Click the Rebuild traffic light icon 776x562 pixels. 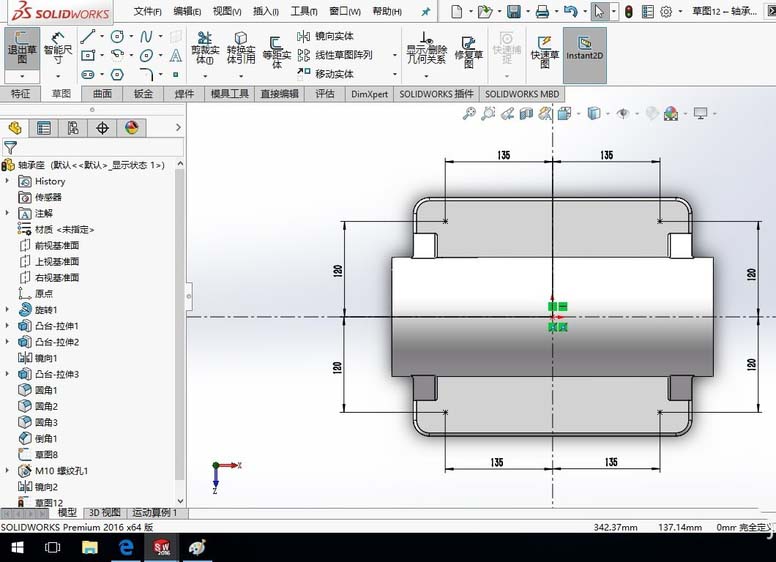(629, 11)
